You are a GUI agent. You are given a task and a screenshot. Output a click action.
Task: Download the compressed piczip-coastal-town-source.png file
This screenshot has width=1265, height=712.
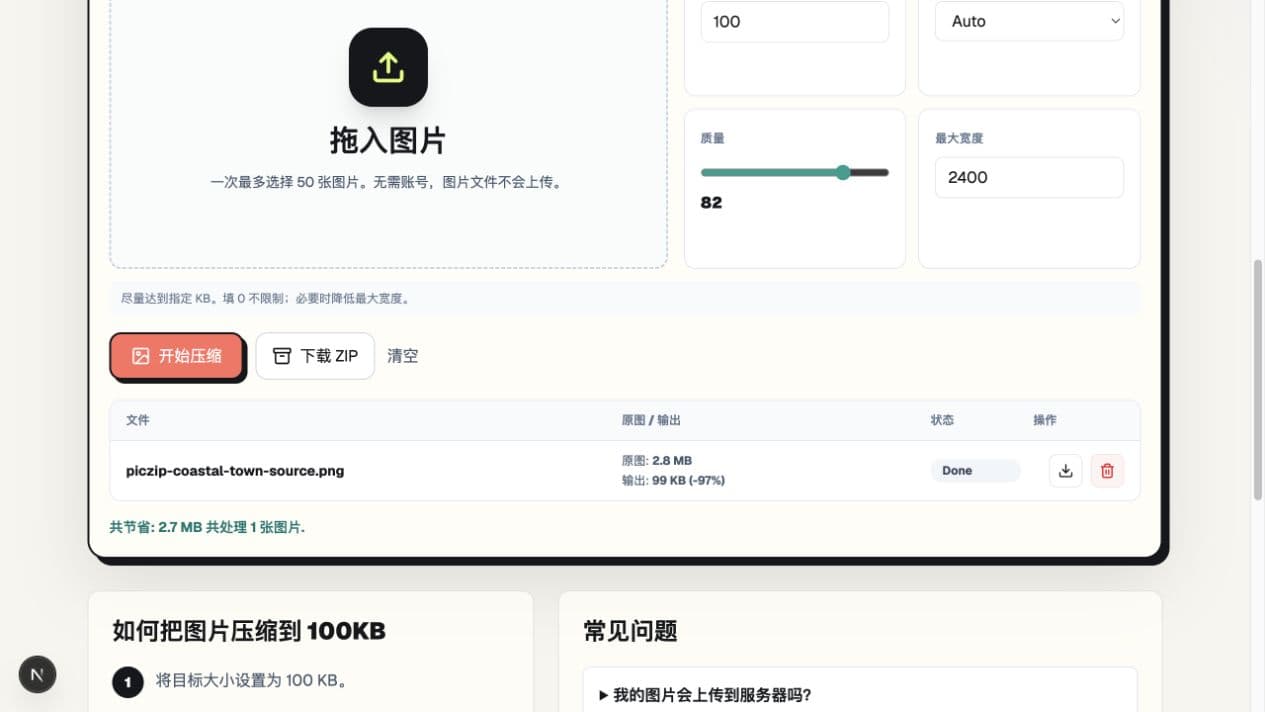point(1066,470)
